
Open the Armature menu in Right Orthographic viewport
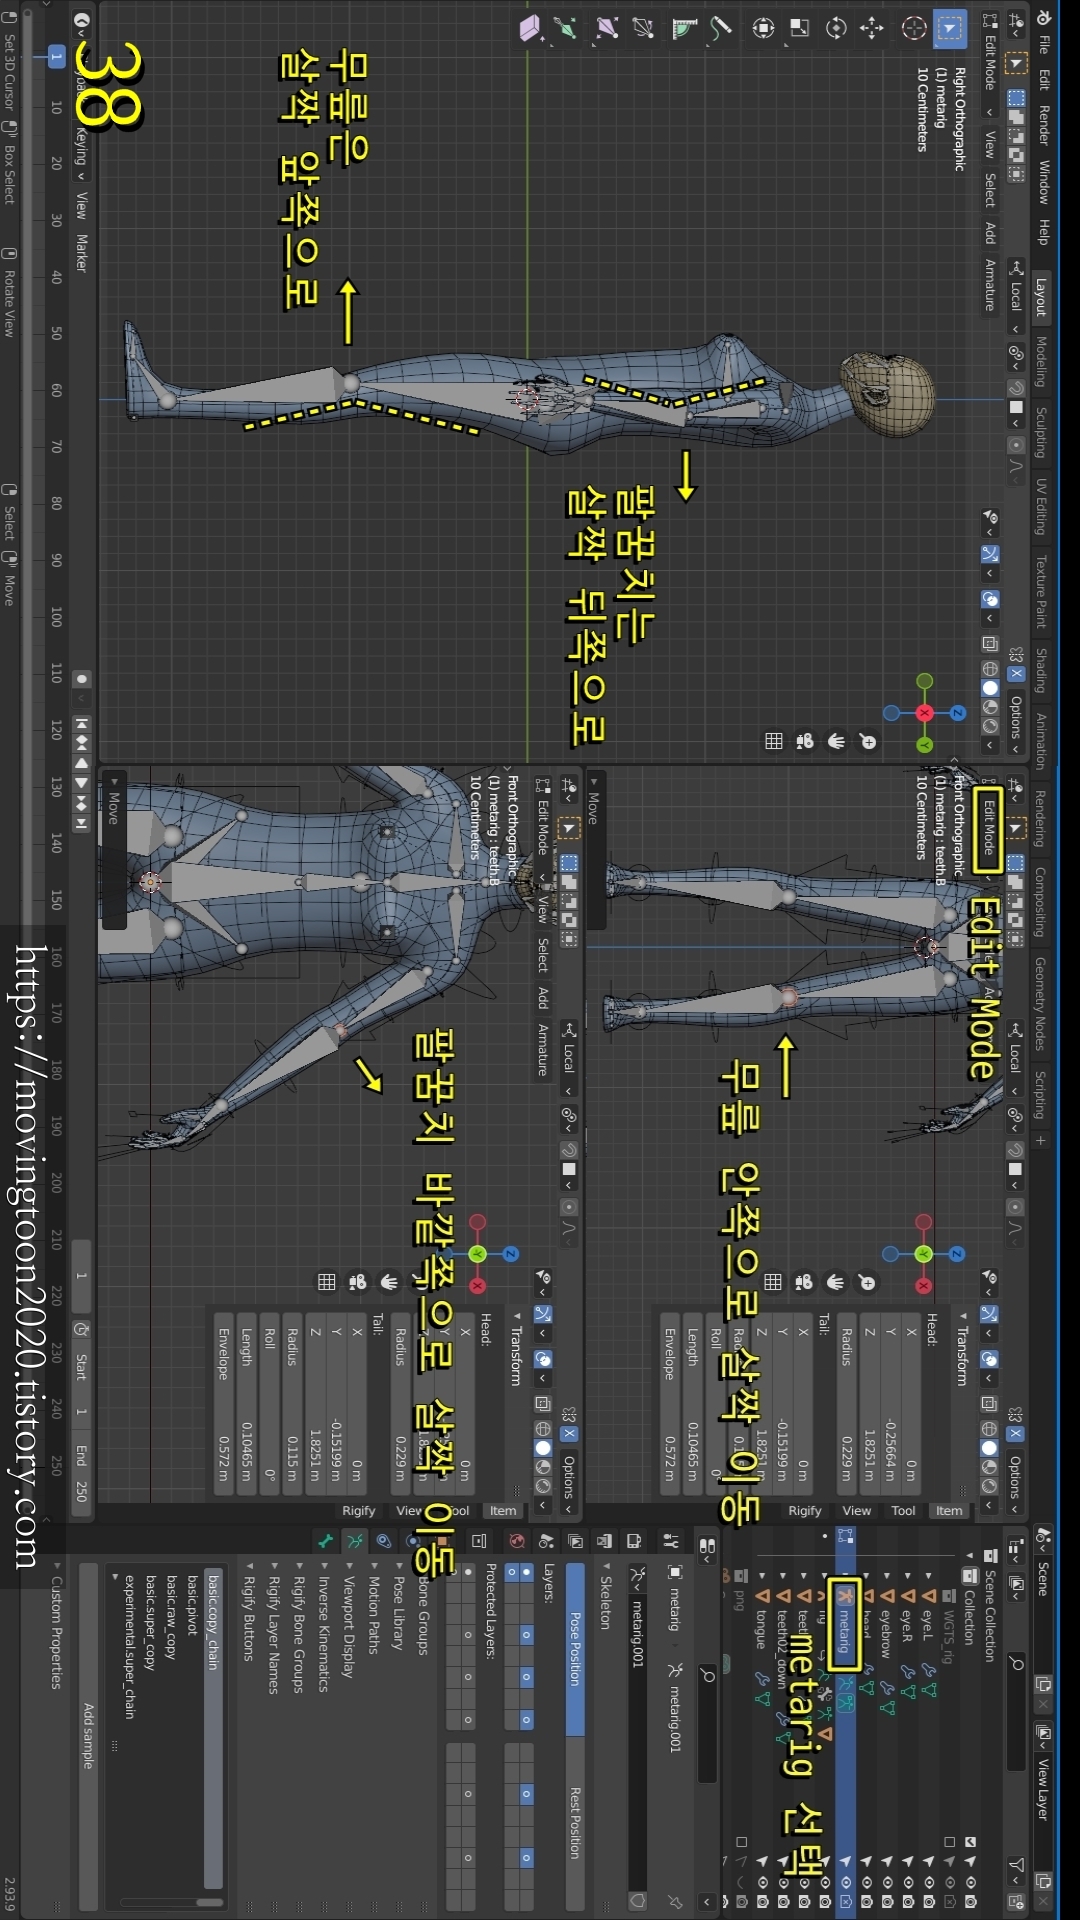[990, 285]
